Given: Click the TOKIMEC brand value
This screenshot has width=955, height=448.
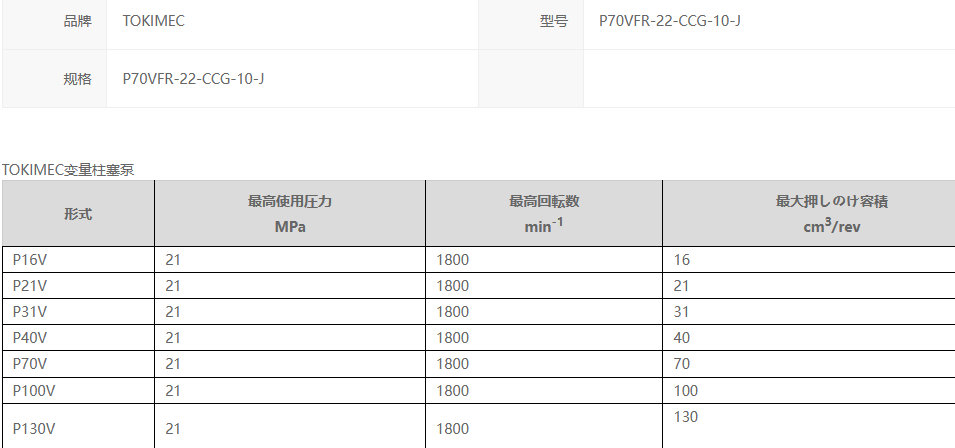Looking at the screenshot, I should 153,20.
